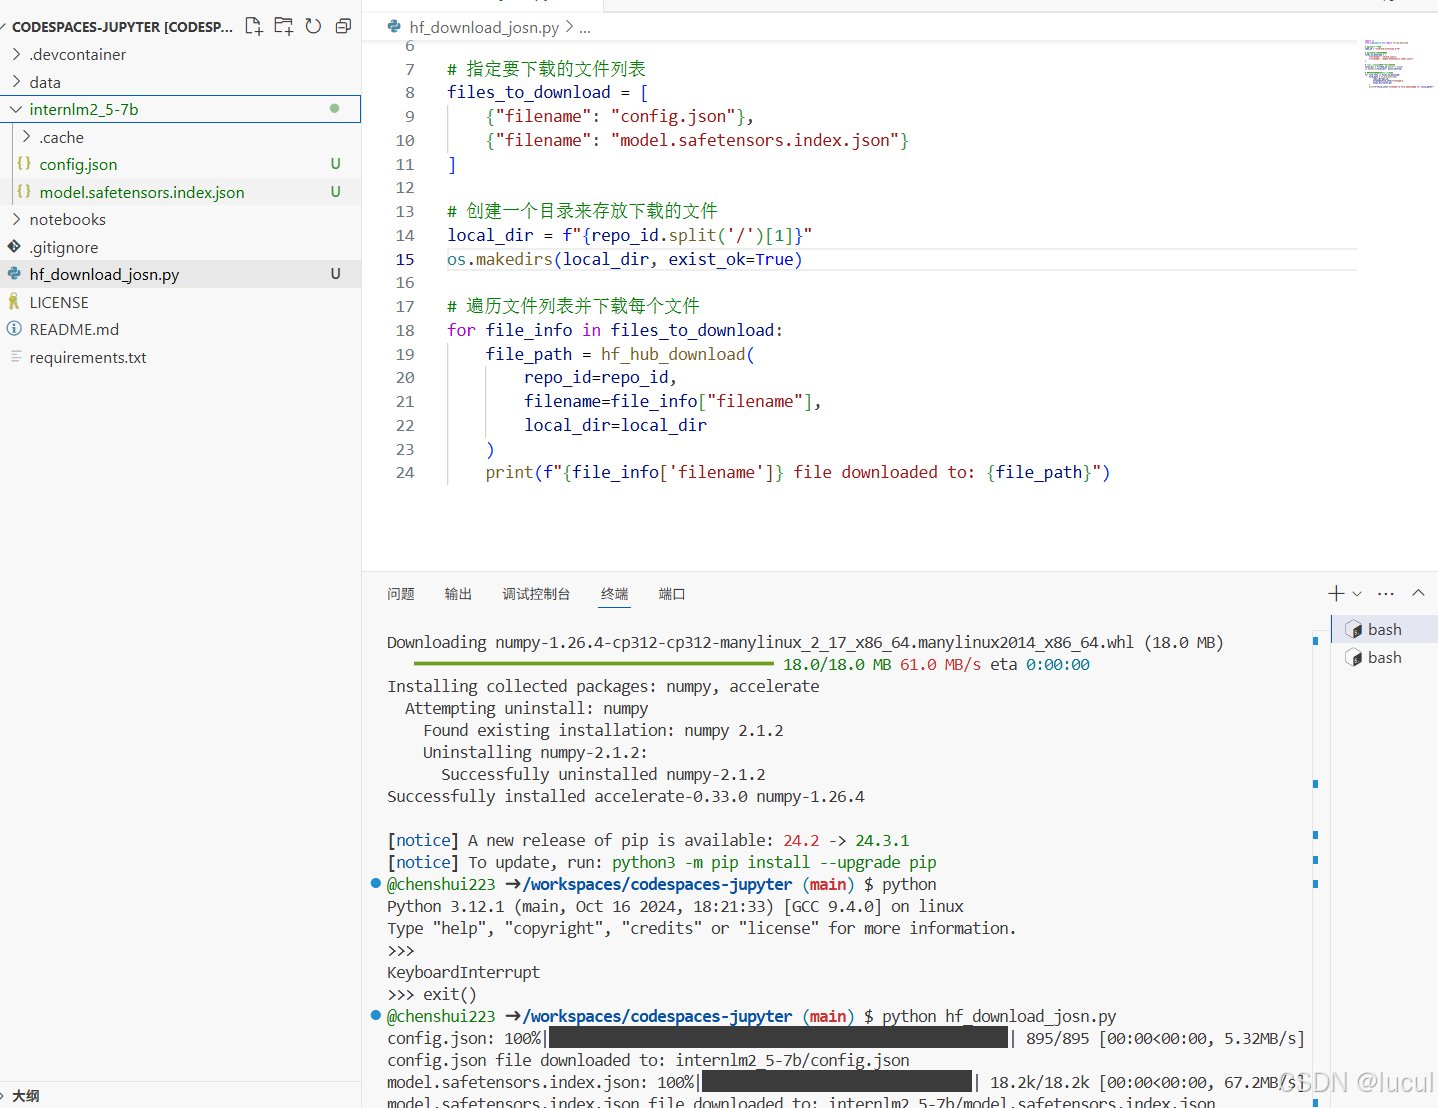Click the text file icon beside requirements.txt

coord(14,356)
